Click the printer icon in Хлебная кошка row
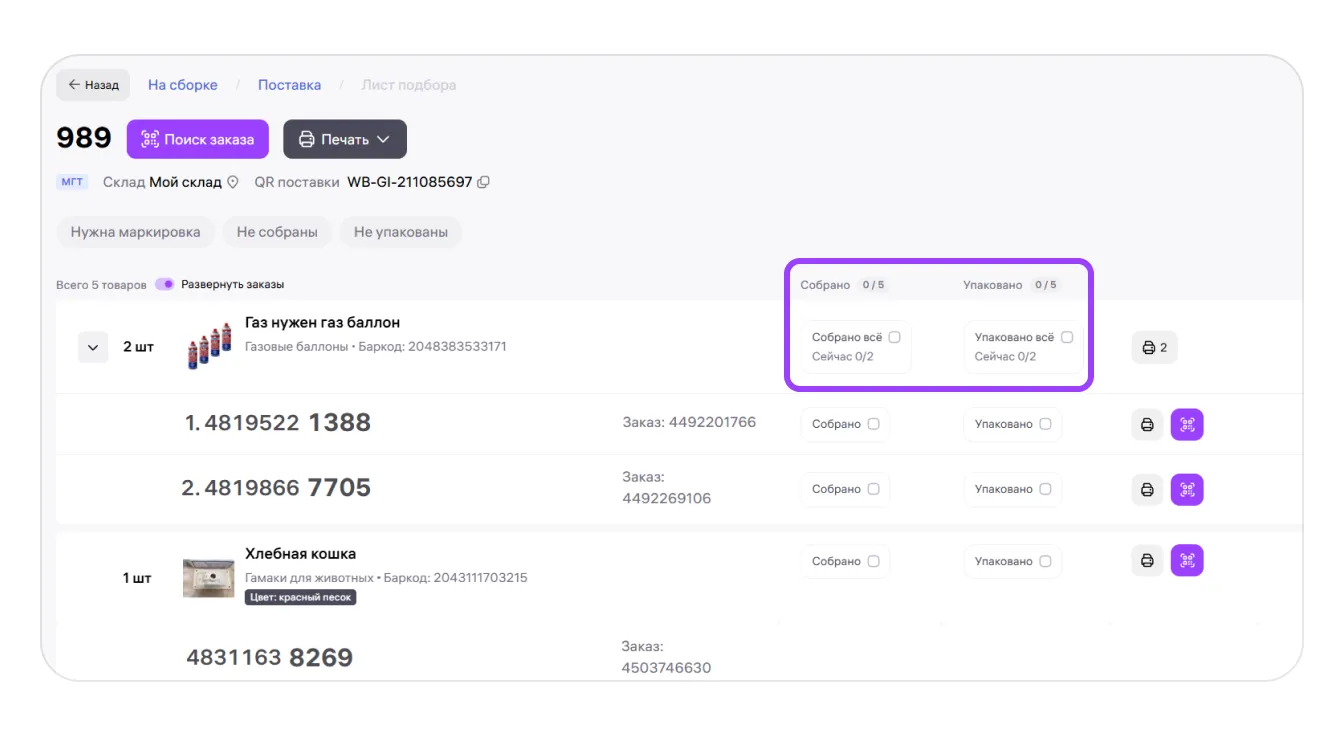Screen dimensions: 1344x736 [1147, 561]
